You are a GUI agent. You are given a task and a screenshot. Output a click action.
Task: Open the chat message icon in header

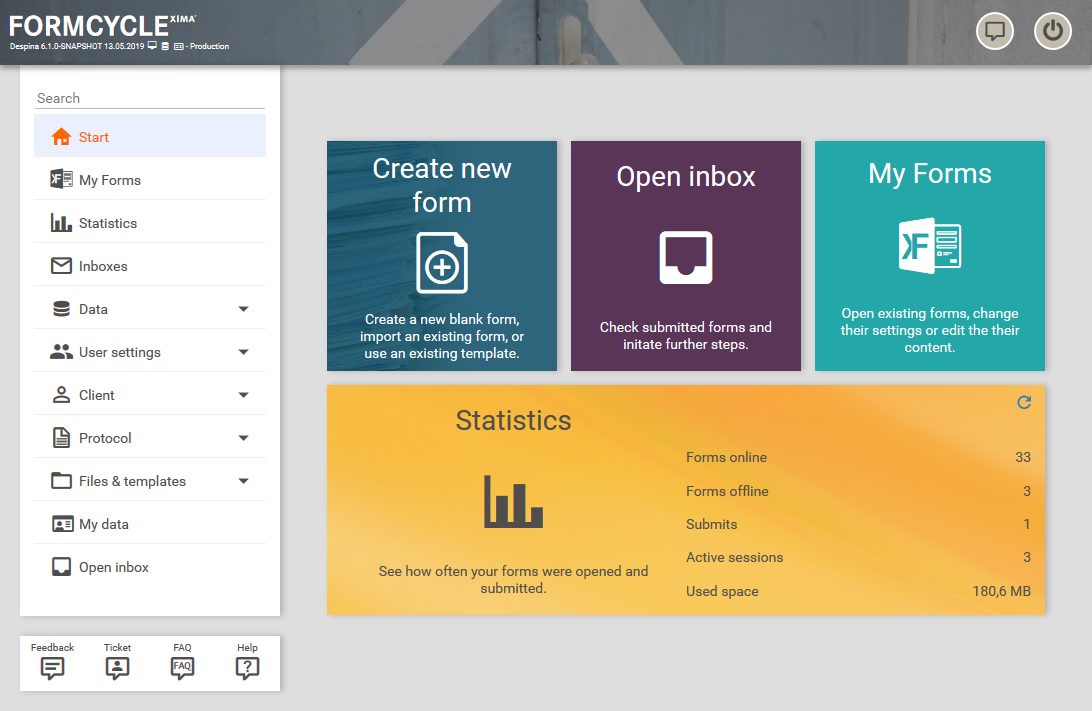994,31
